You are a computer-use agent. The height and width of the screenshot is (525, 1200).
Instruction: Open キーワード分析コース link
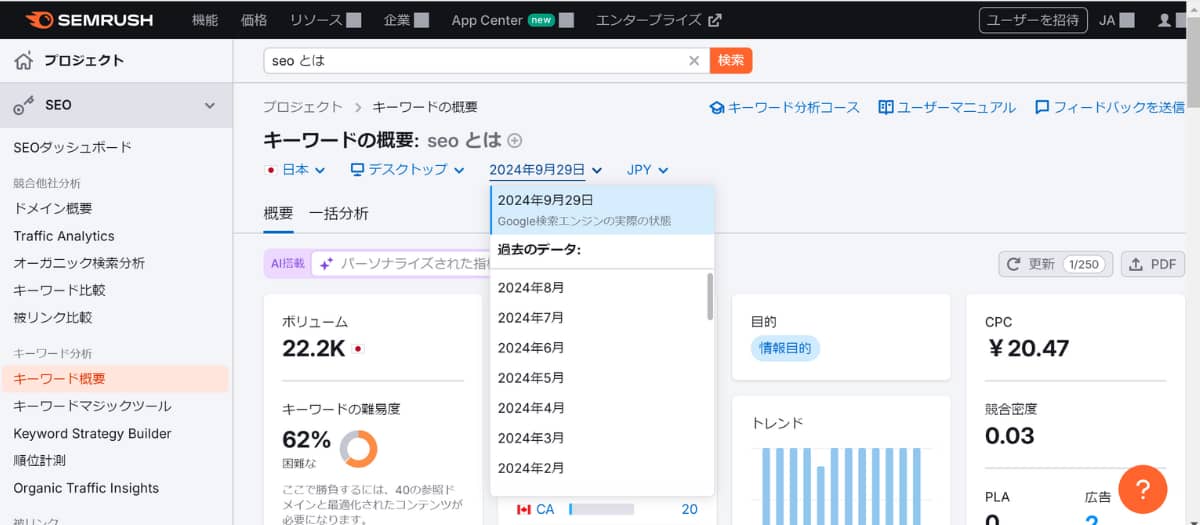[x=785, y=107]
